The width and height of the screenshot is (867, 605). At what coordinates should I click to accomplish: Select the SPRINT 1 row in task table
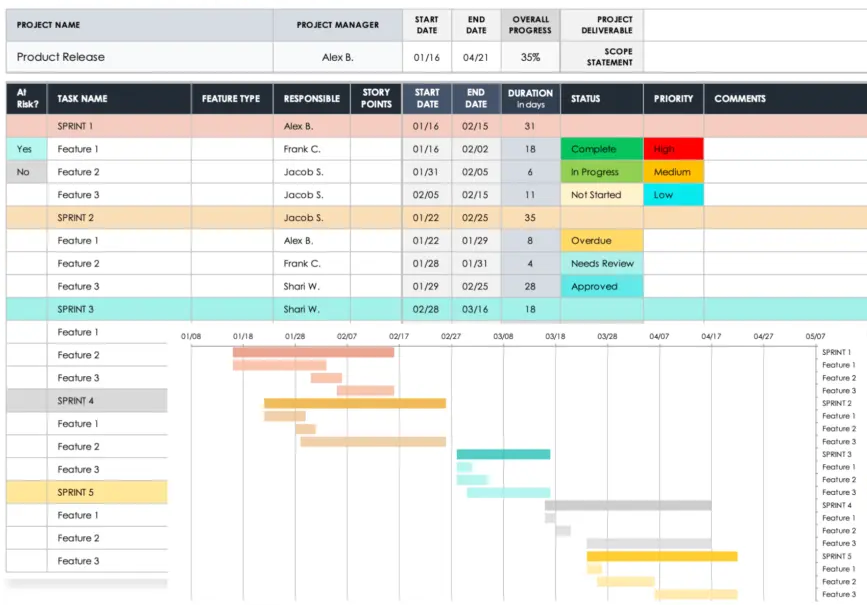76,126
